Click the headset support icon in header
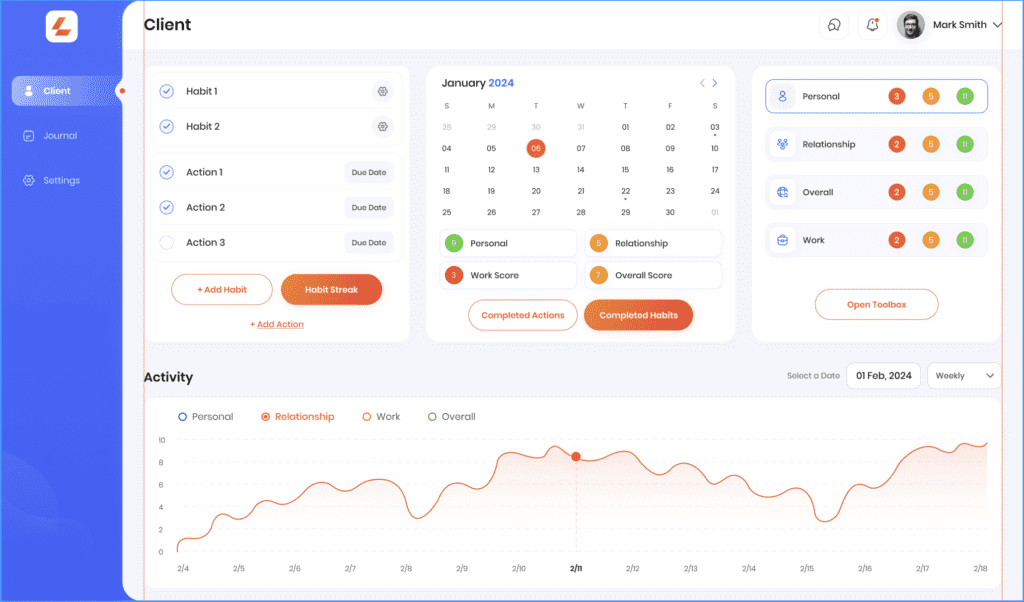The width and height of the screenshot is (1024, 602). tap(833, 25)
